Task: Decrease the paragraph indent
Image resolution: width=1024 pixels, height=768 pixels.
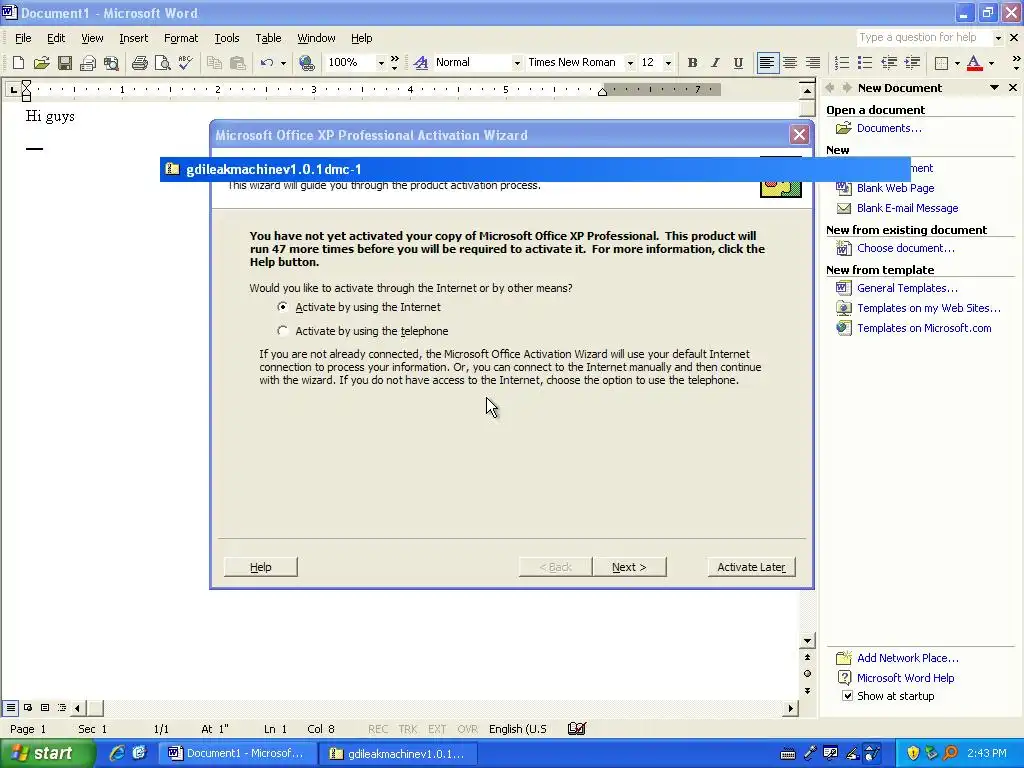Action: point(889,63)
